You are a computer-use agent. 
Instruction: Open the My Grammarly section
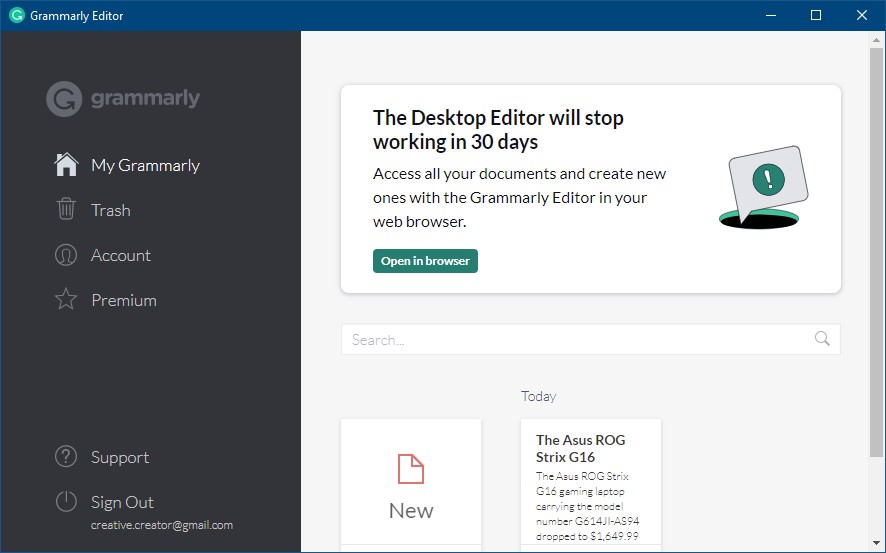click(x=145, y=165)
